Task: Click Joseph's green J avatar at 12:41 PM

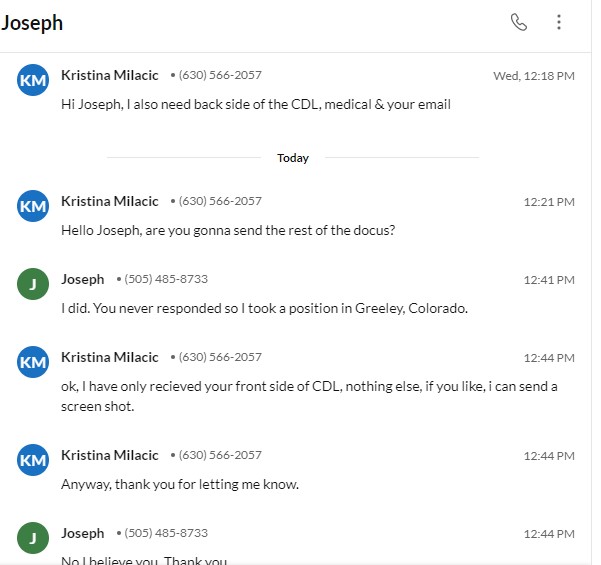Action: (x=33, y=284)
